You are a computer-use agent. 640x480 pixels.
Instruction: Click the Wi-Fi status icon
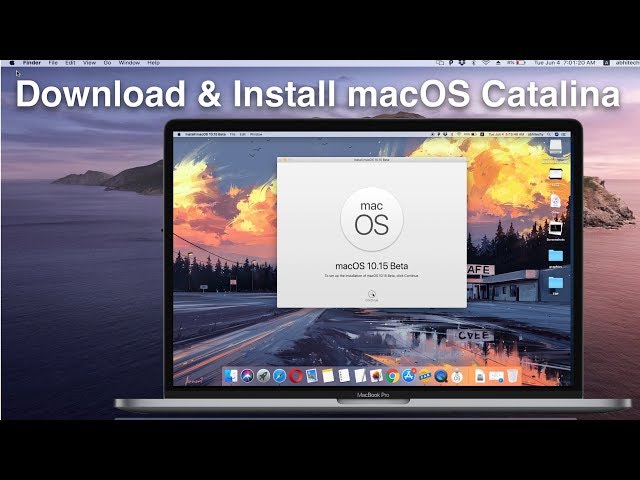(x=486, y=63)
